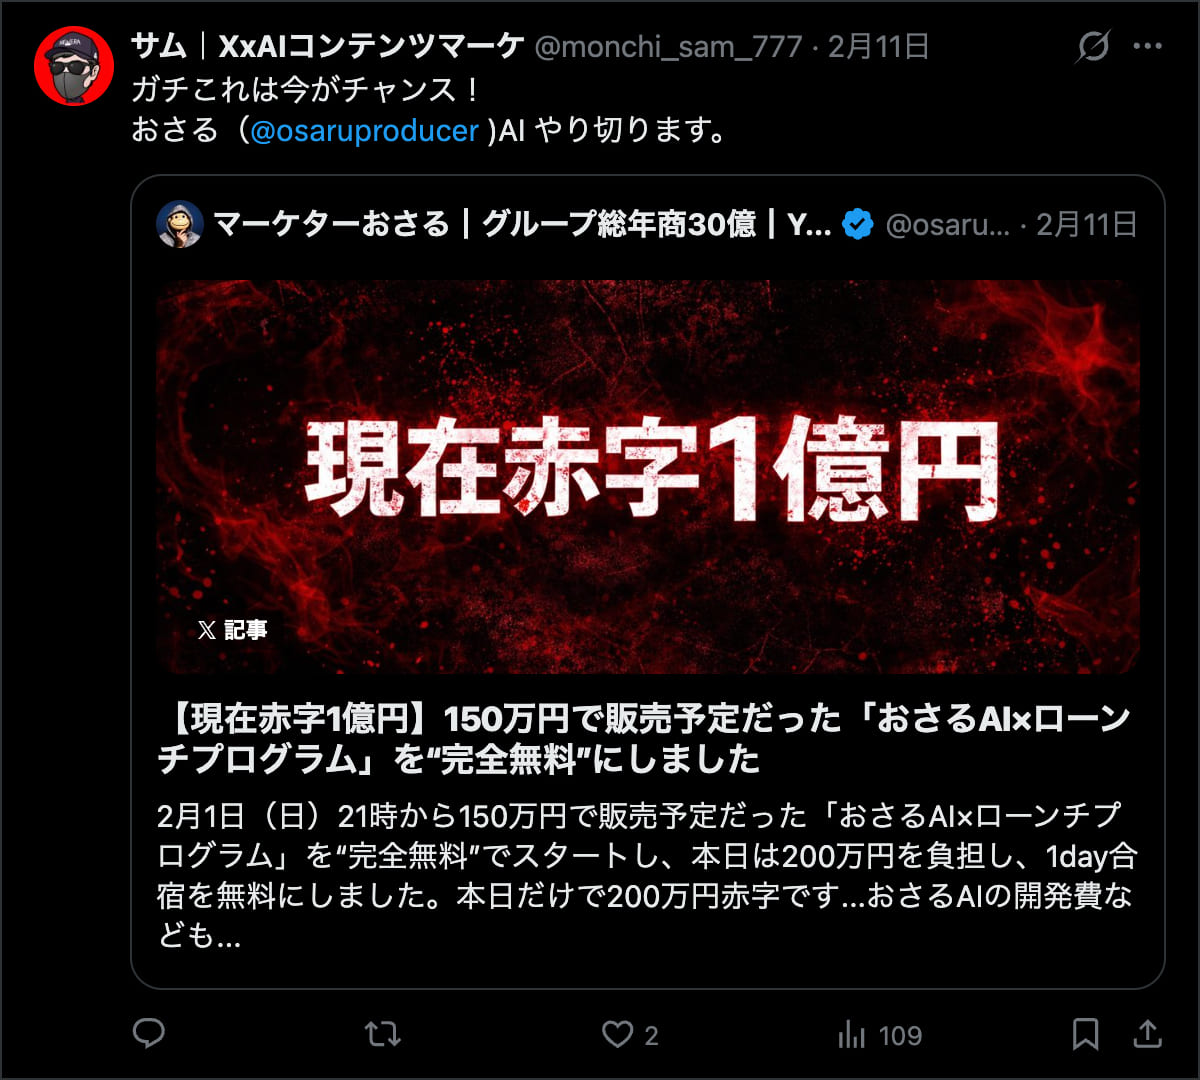Click the X 記事 article label
1200x1080 pixels.
click(233, 630)
